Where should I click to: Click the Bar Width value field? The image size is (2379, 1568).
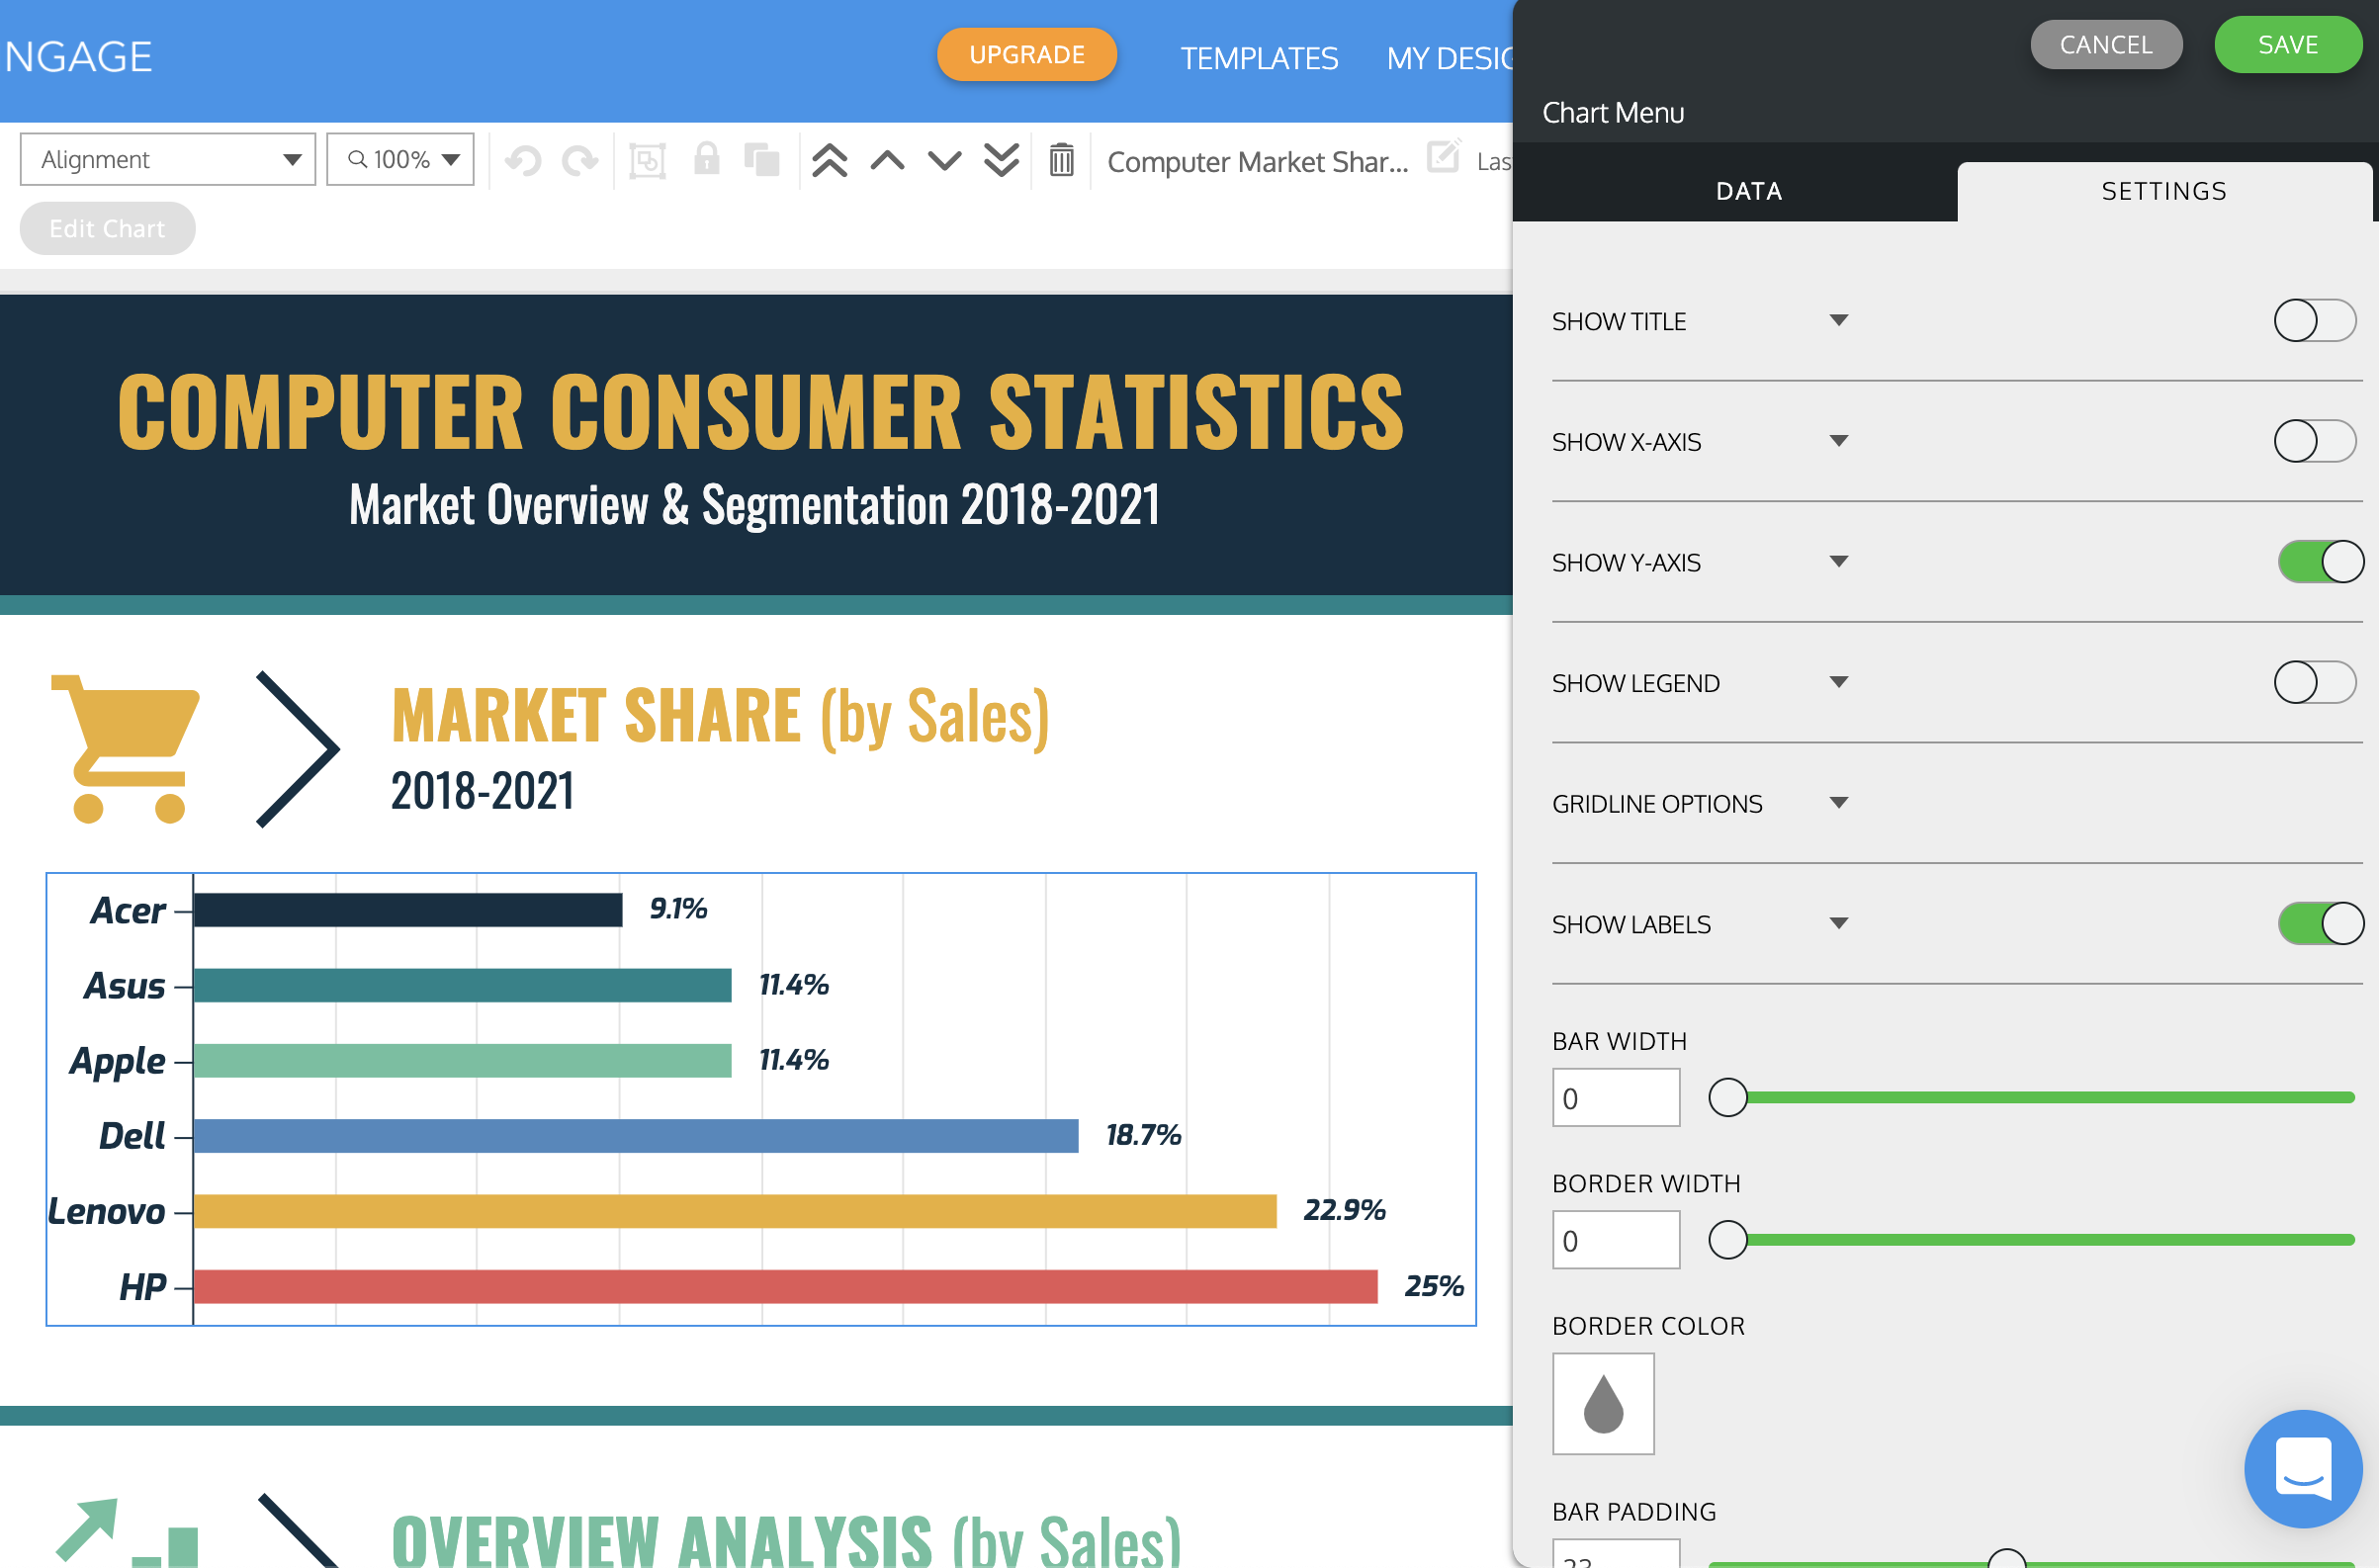tap(1615, 1098)
